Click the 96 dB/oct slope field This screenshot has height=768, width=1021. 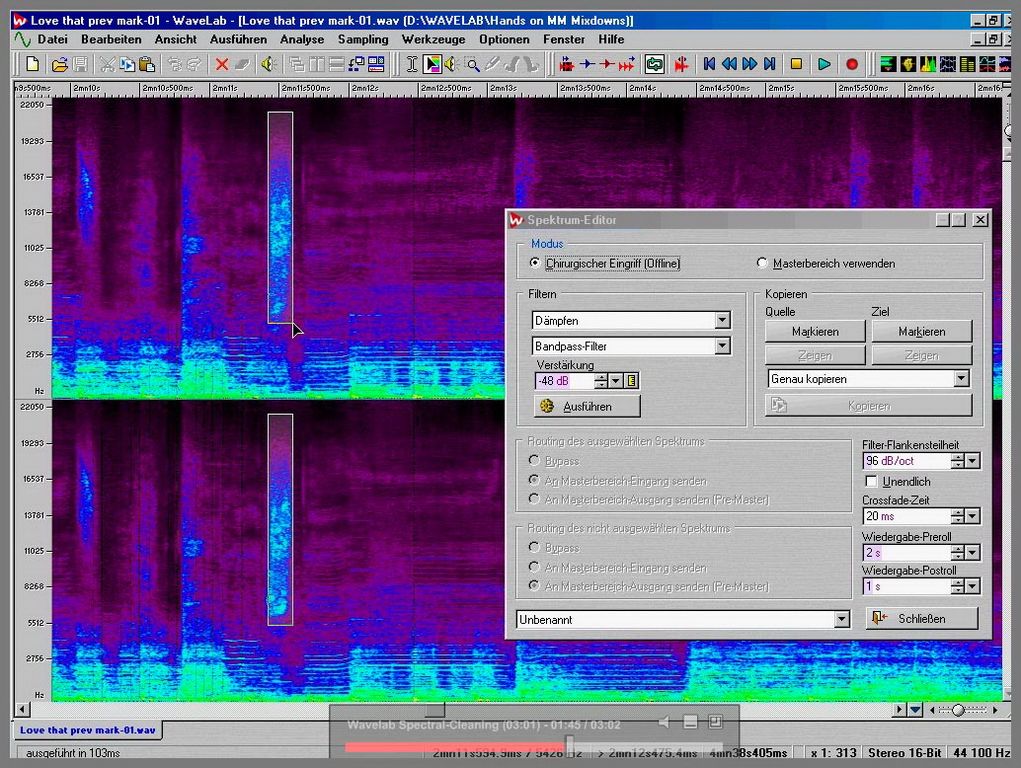point(906,461)
